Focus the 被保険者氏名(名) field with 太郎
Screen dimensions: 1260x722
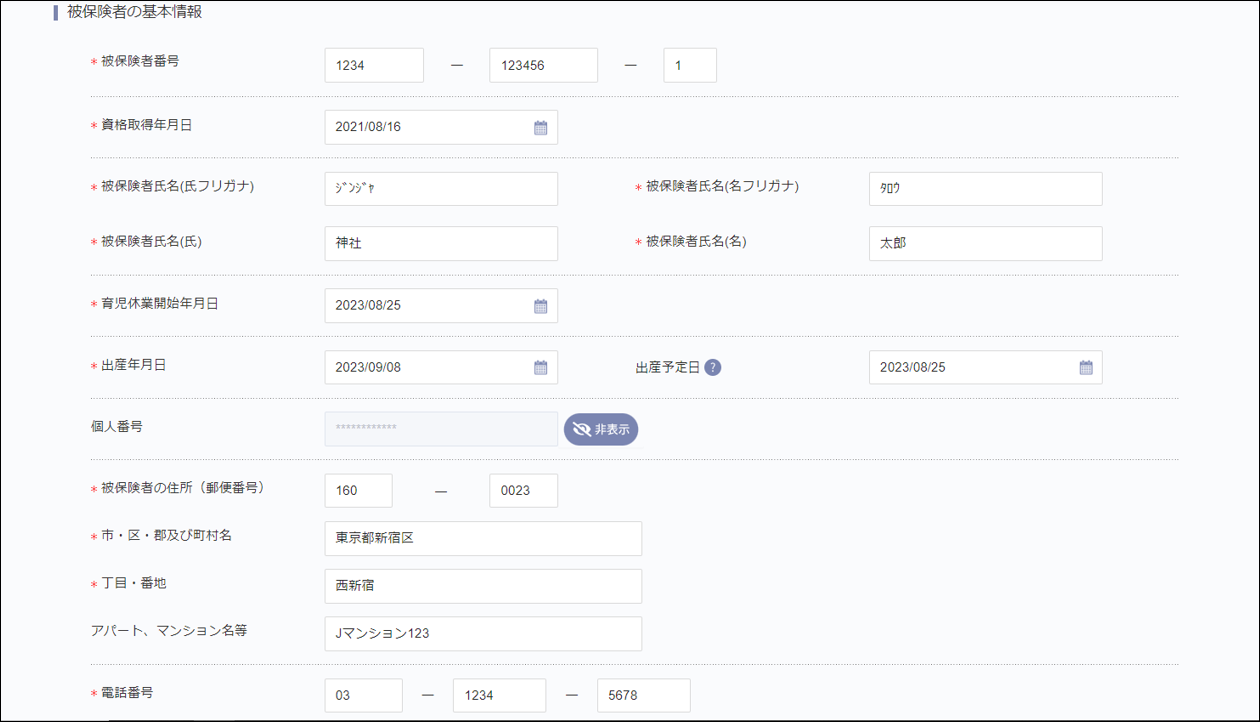985,243
